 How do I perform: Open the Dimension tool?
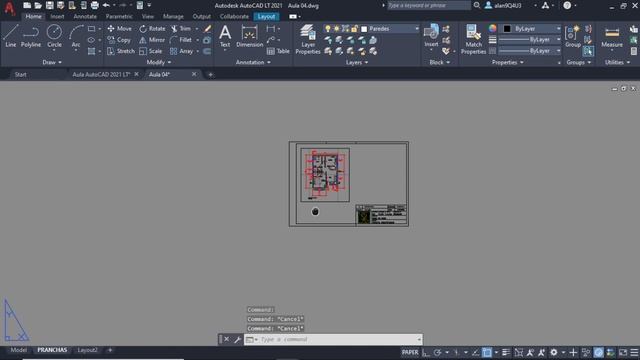[x=249, y=36]
